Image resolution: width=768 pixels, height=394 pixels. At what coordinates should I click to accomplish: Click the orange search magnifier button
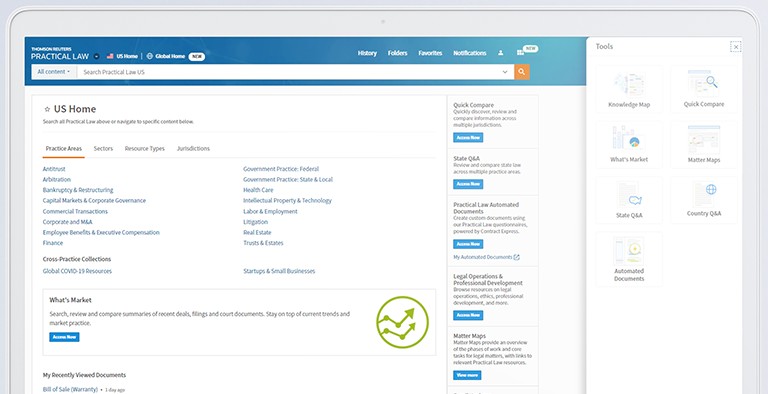(522, 72)
